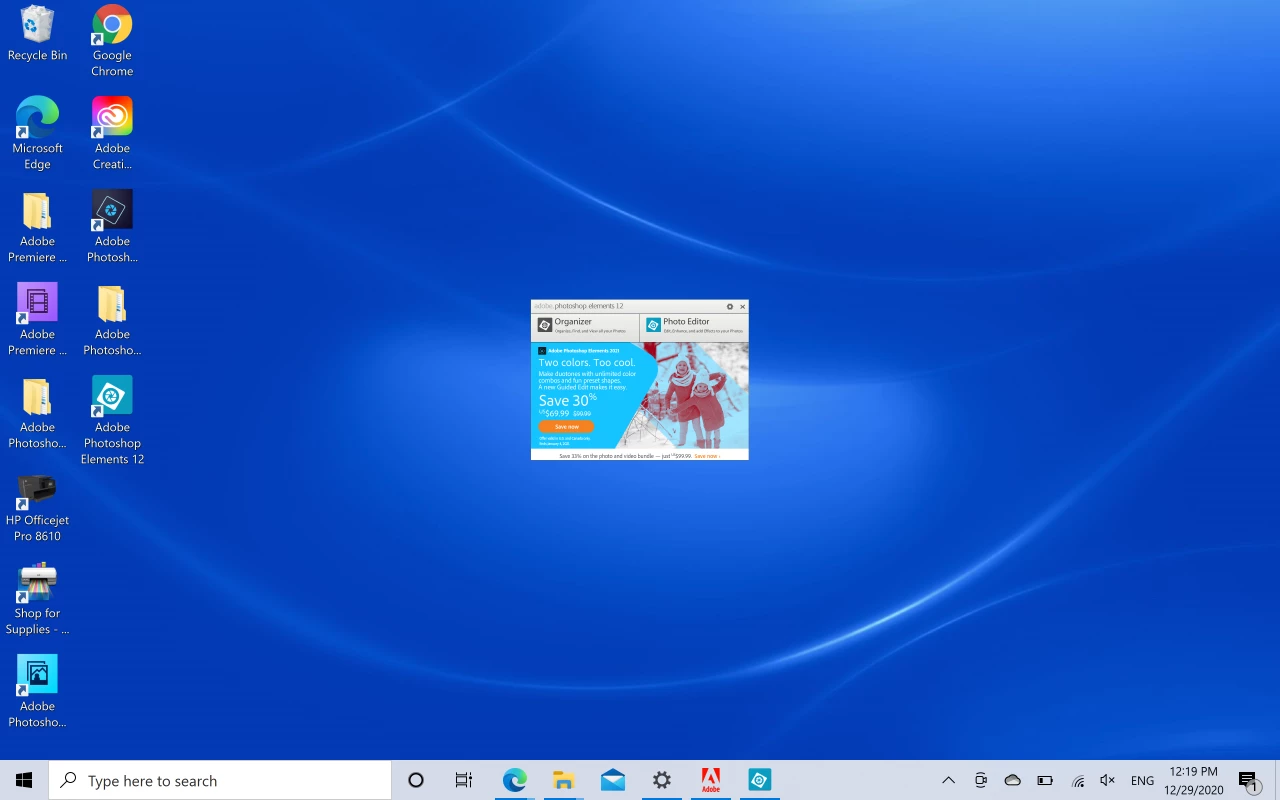Click the Type here to search box
1280x800 pixels.
click(220, 780)
